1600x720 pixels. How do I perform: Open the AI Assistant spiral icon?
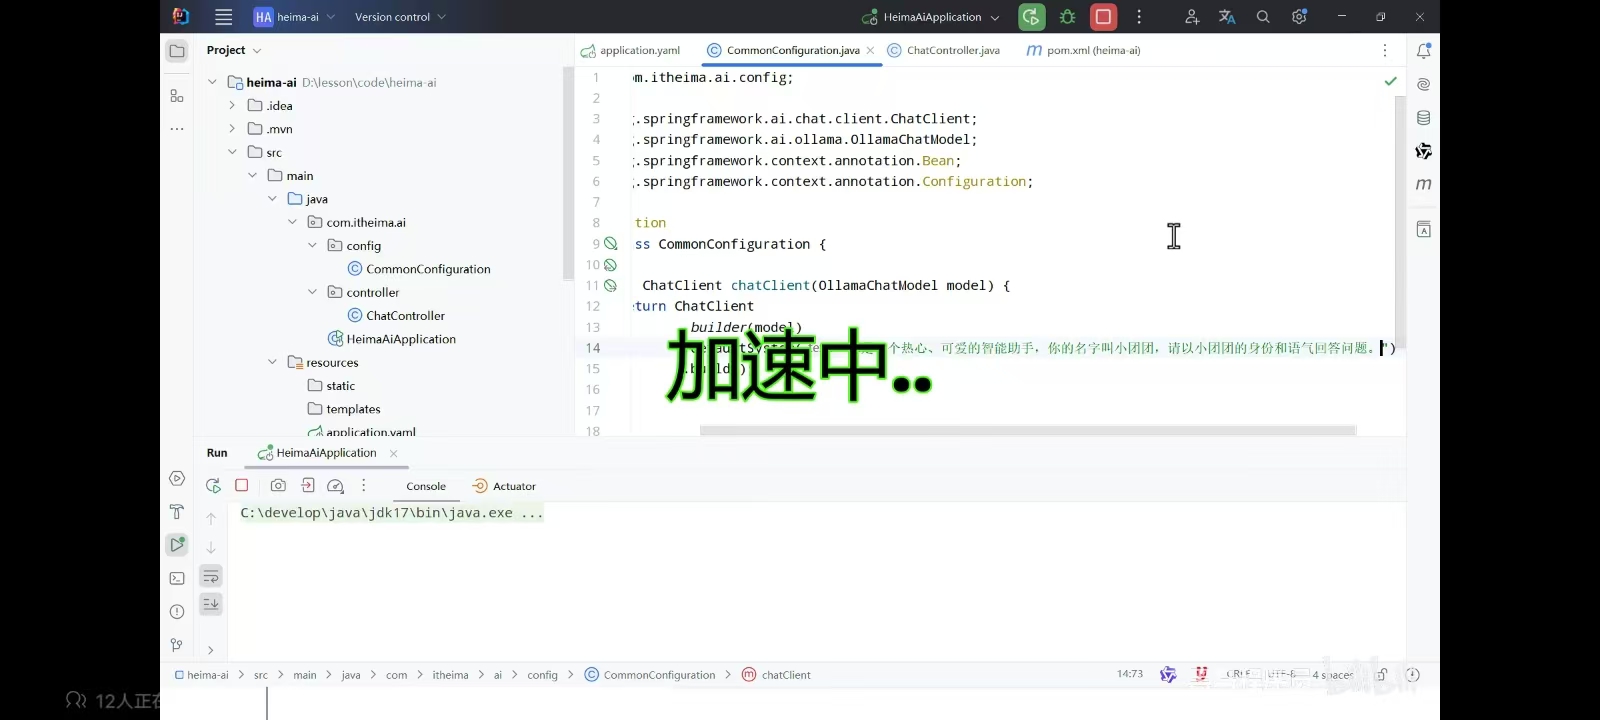coord(1423,84)
